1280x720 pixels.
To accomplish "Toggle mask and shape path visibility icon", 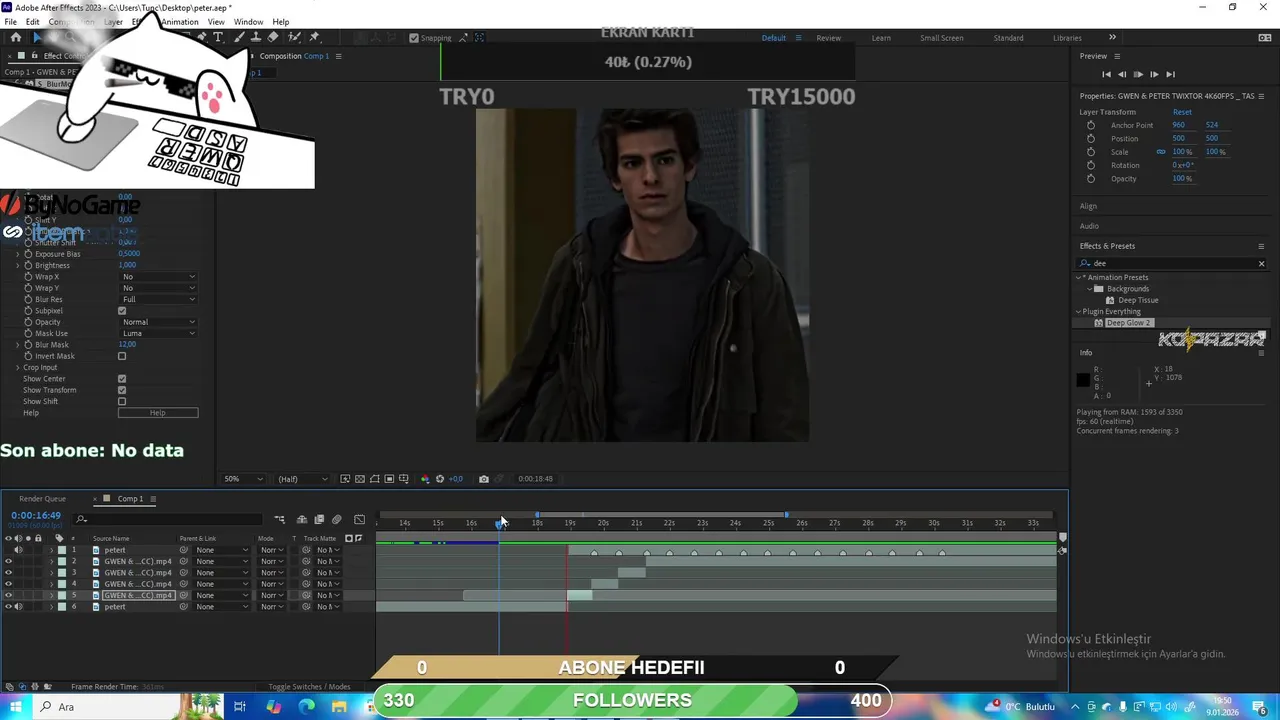I will 375,479.
